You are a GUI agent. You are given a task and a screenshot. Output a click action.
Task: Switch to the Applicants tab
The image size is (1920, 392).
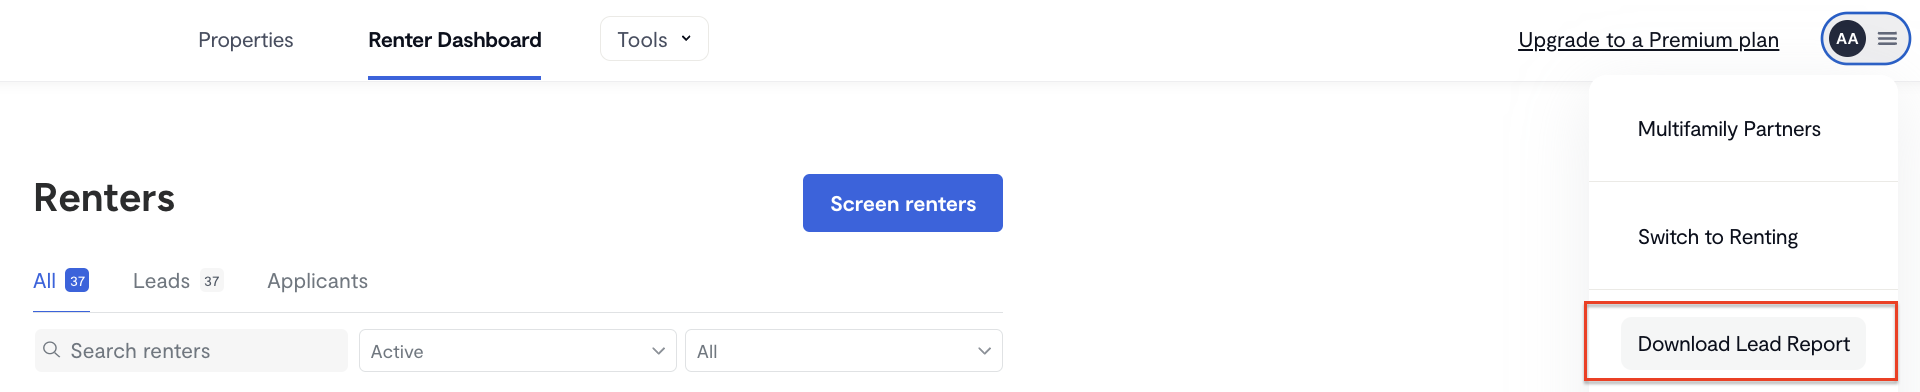point(317,281)
